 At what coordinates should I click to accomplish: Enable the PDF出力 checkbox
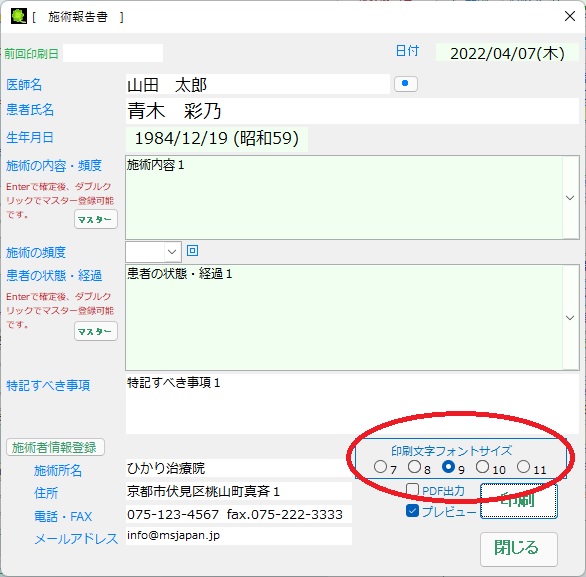click(x=412, y=489)
